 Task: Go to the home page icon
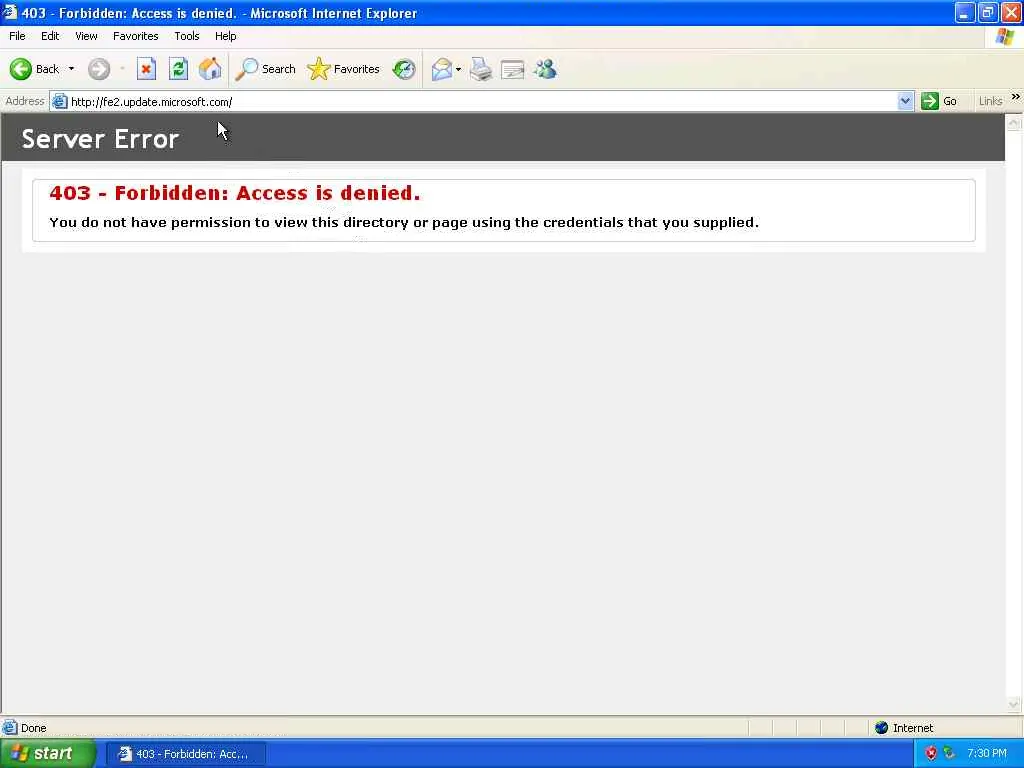click(x=210, y=69)
